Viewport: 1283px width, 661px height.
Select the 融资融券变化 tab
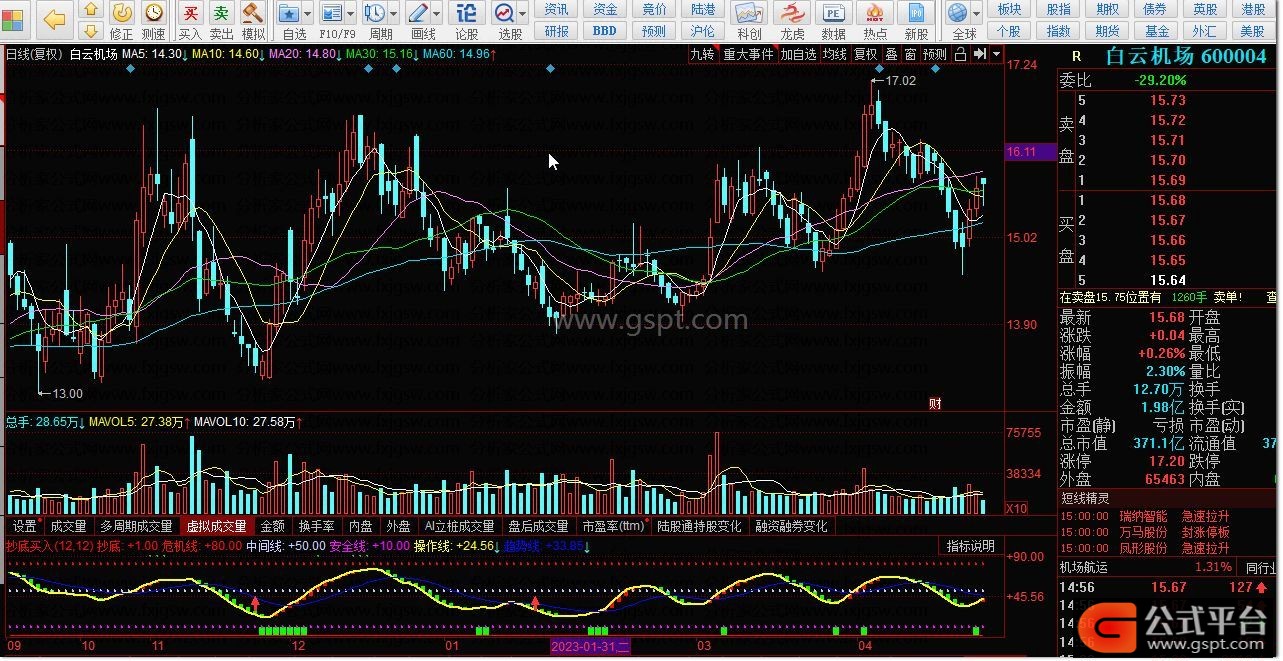coord(791,526)
